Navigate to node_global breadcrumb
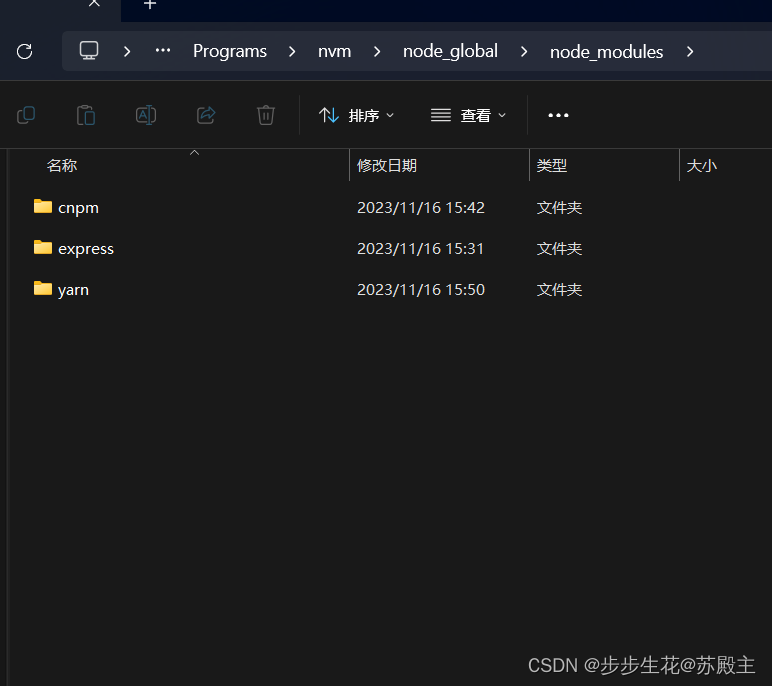Image resolution: width=772 pixels, height=686 pixels. [450, 51]
